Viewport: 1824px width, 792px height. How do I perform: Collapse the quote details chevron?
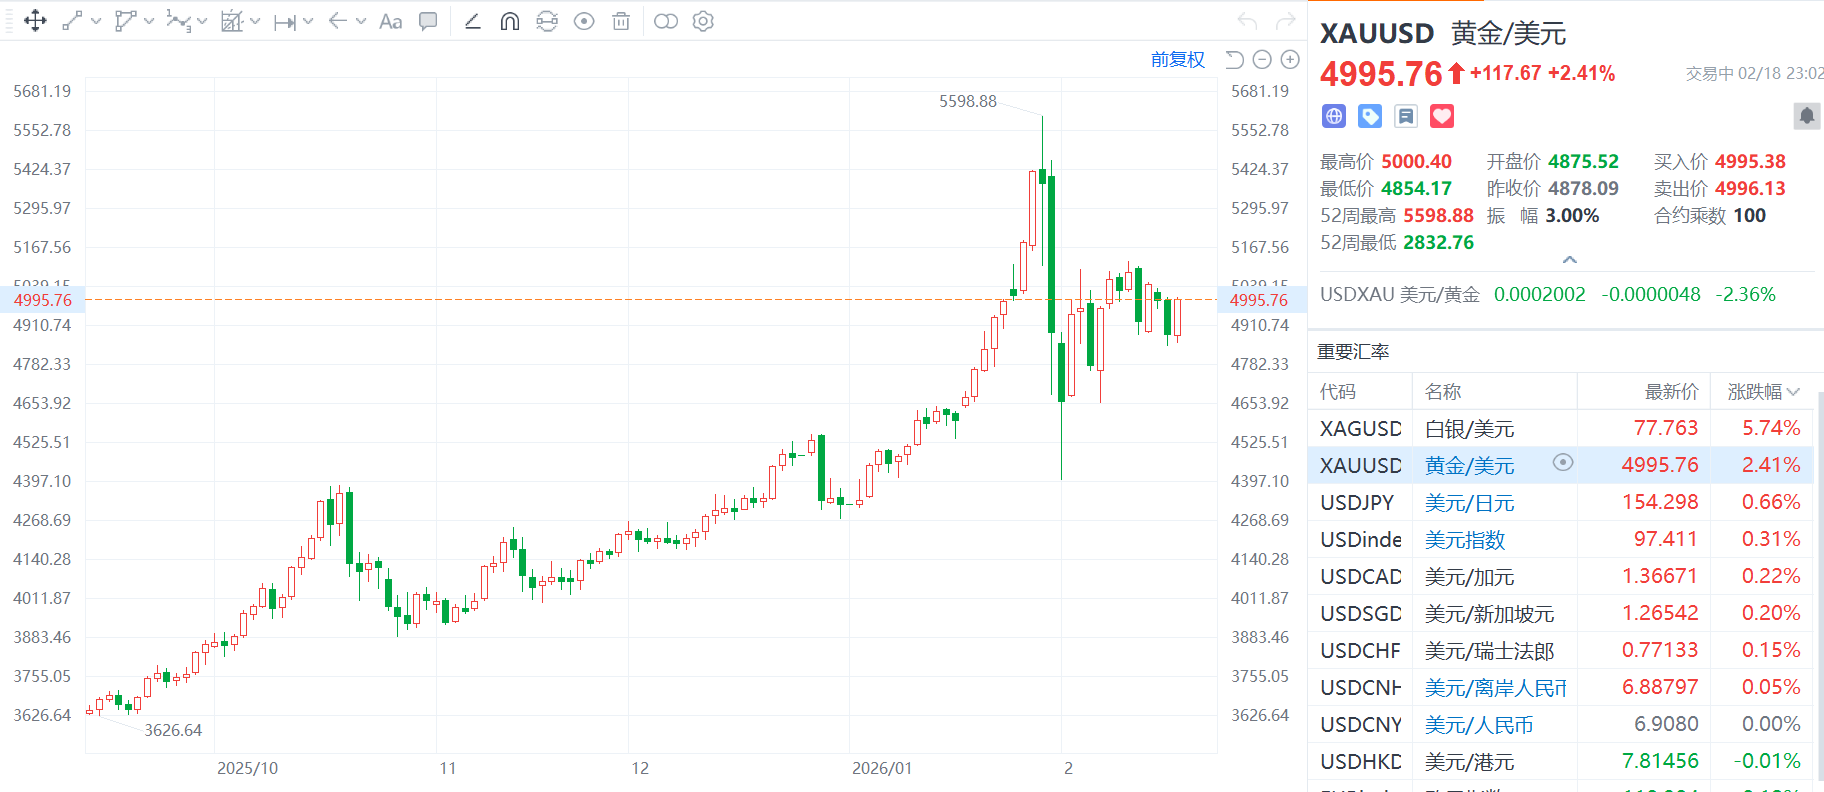pos(1570,260)
